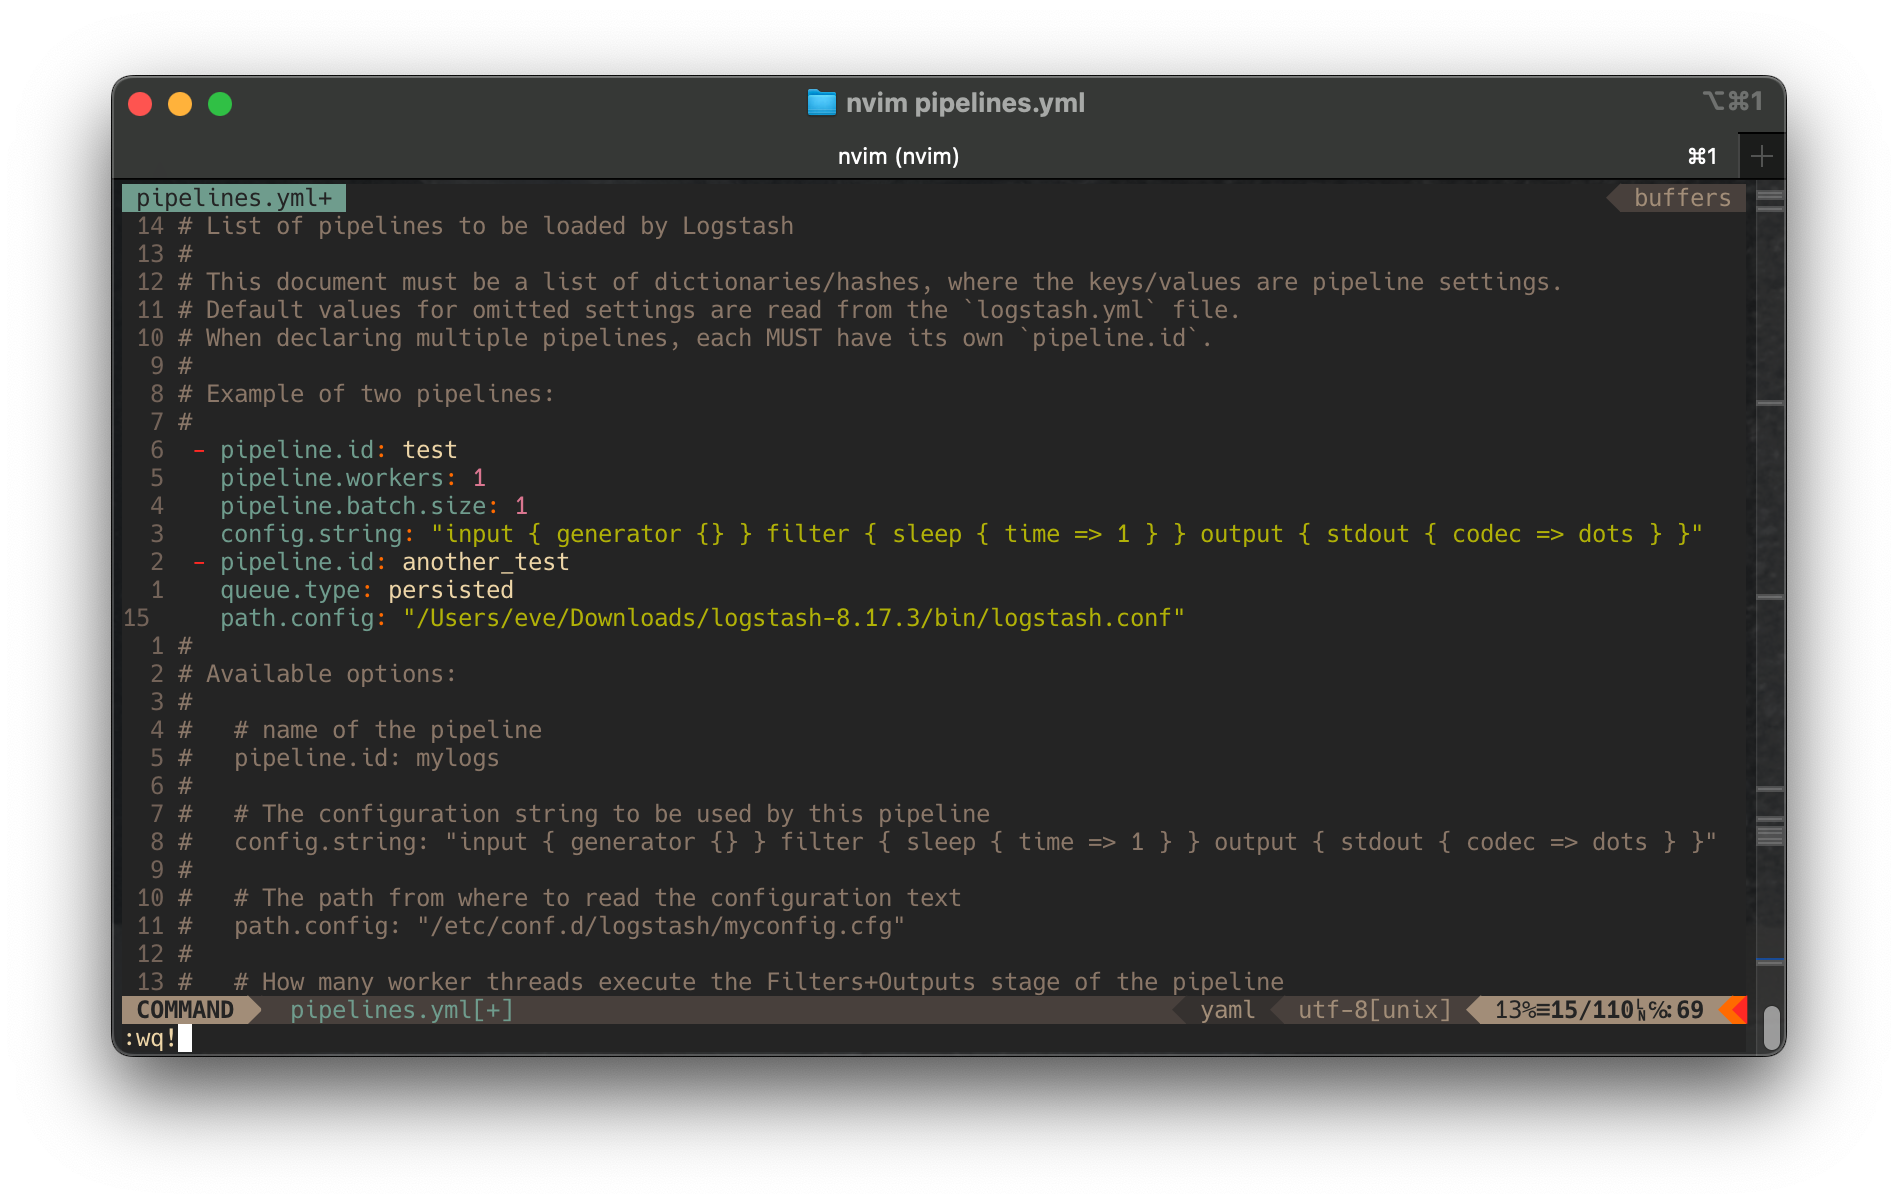
Task: Select the nvim (nvim) terminal tab
Action: point(898,155)
